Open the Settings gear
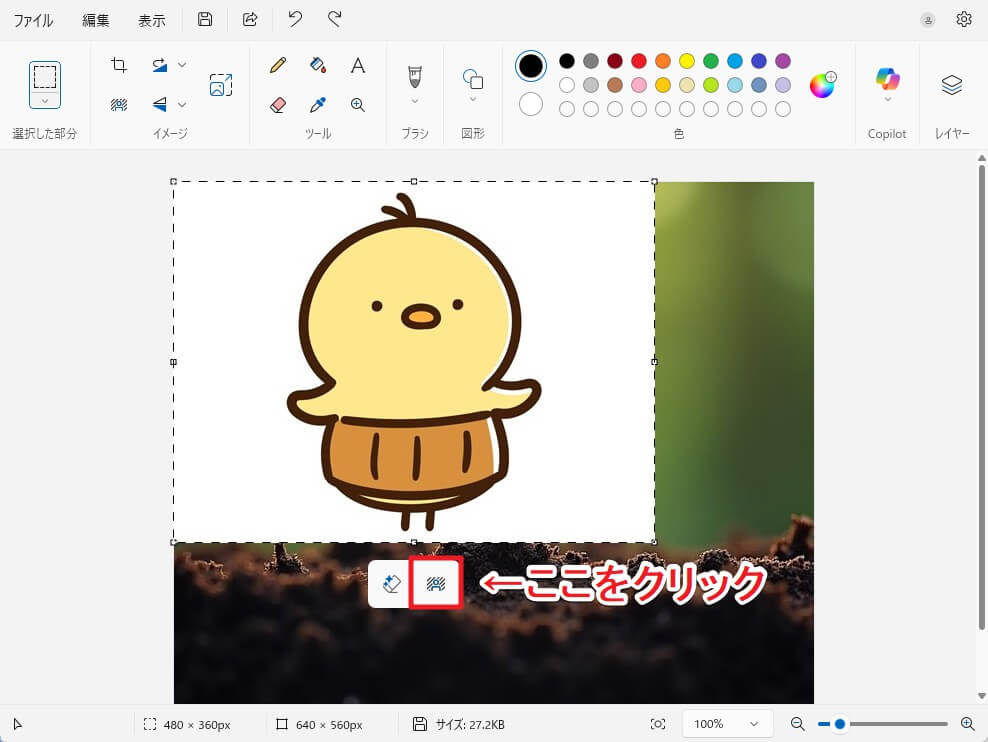Image resolution: width=988 pixels, height=742 pixels. (963, 20)
